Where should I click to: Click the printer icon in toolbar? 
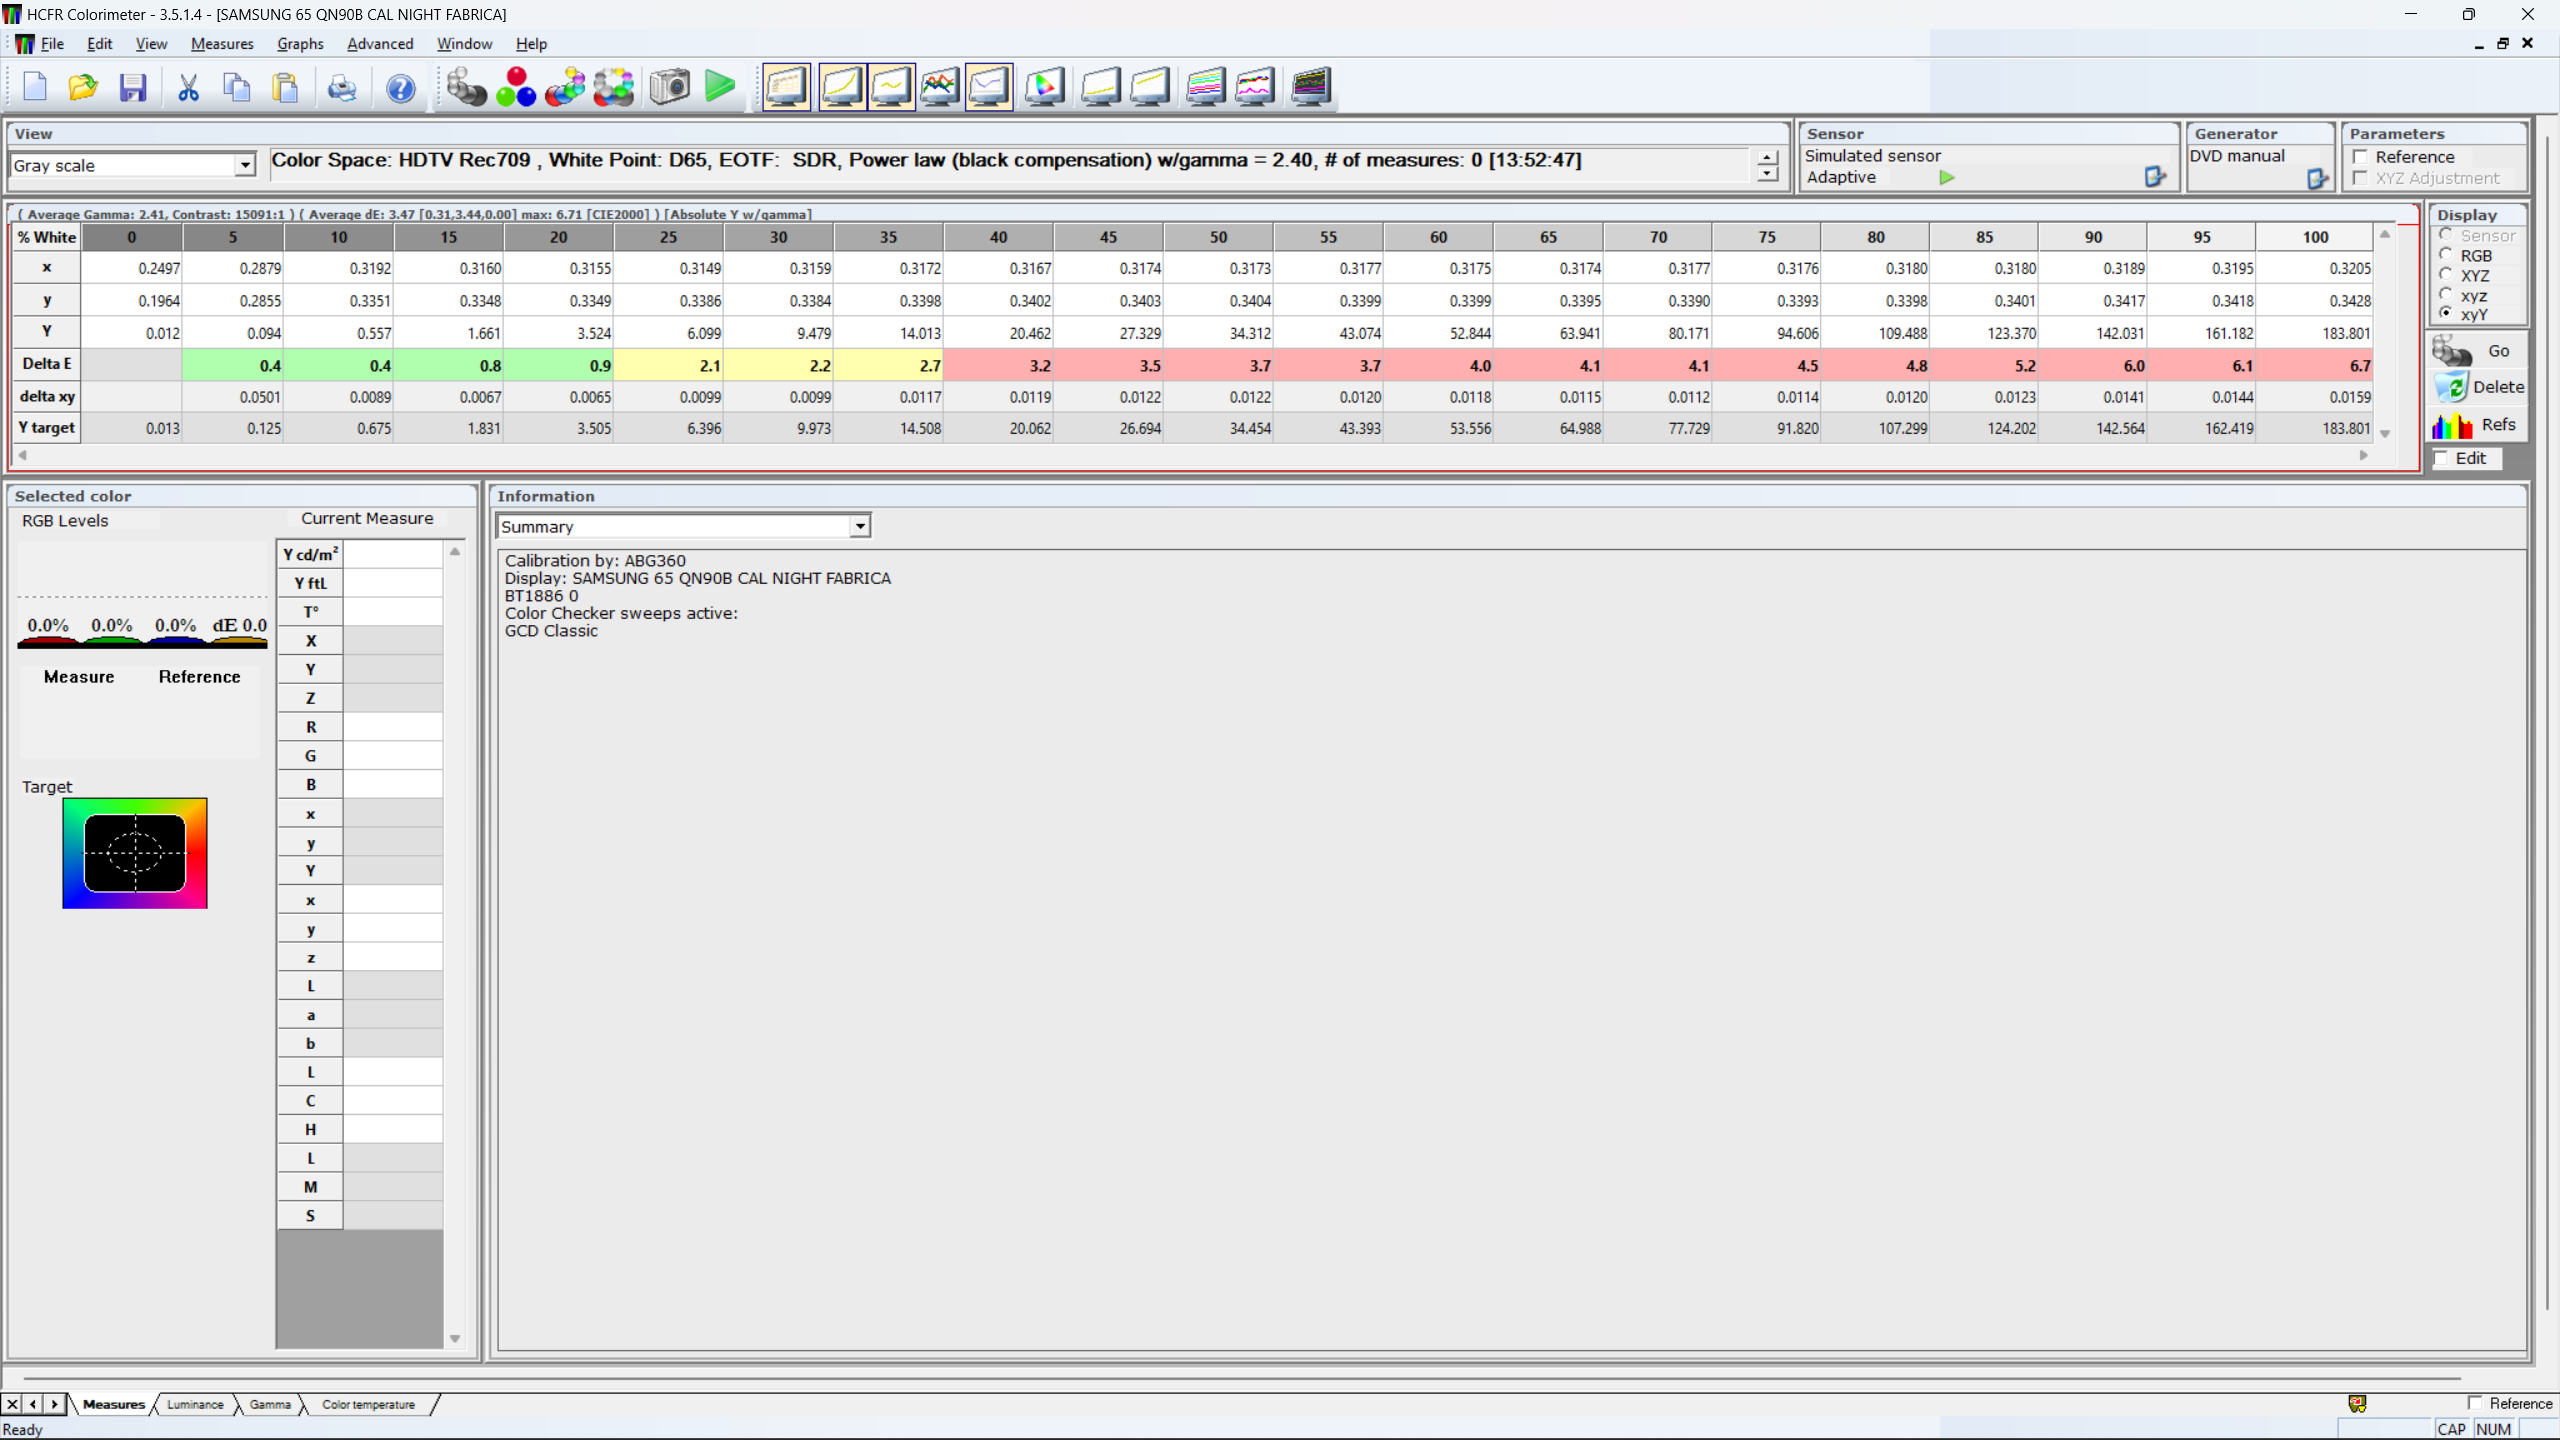[342, 87]
